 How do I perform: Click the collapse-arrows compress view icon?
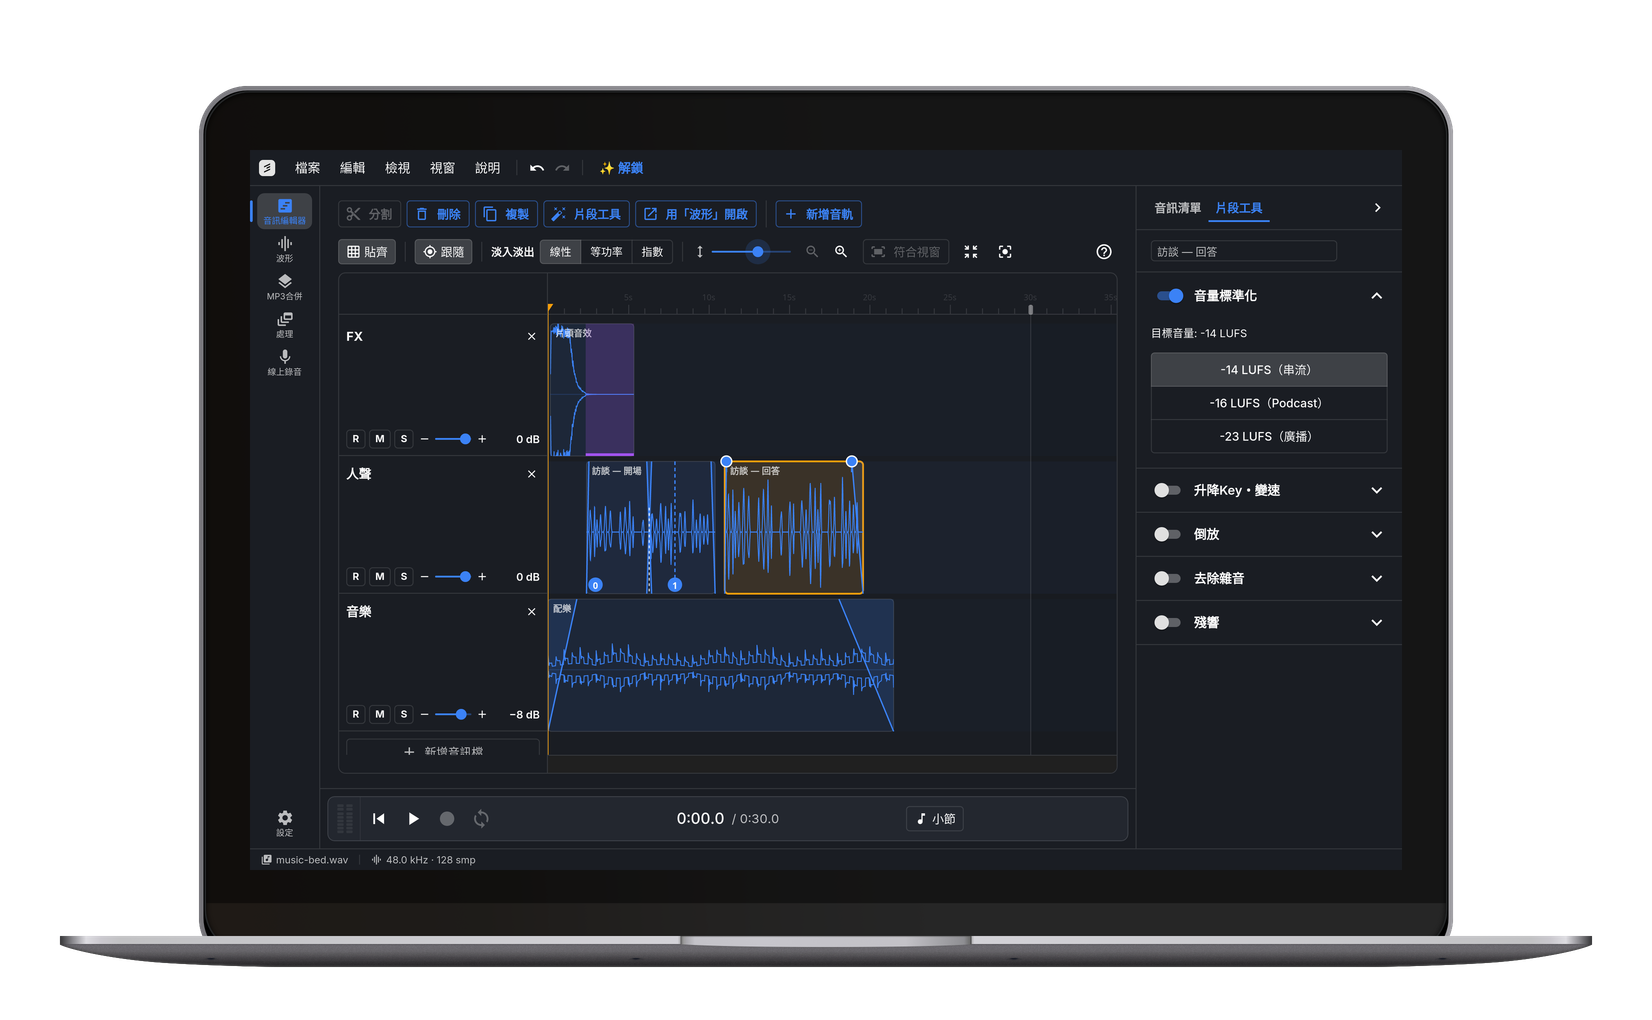[971, 252]
